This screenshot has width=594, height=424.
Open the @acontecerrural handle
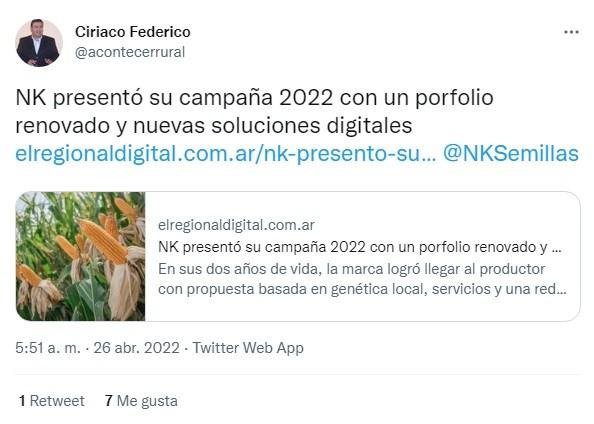(130, 52)
